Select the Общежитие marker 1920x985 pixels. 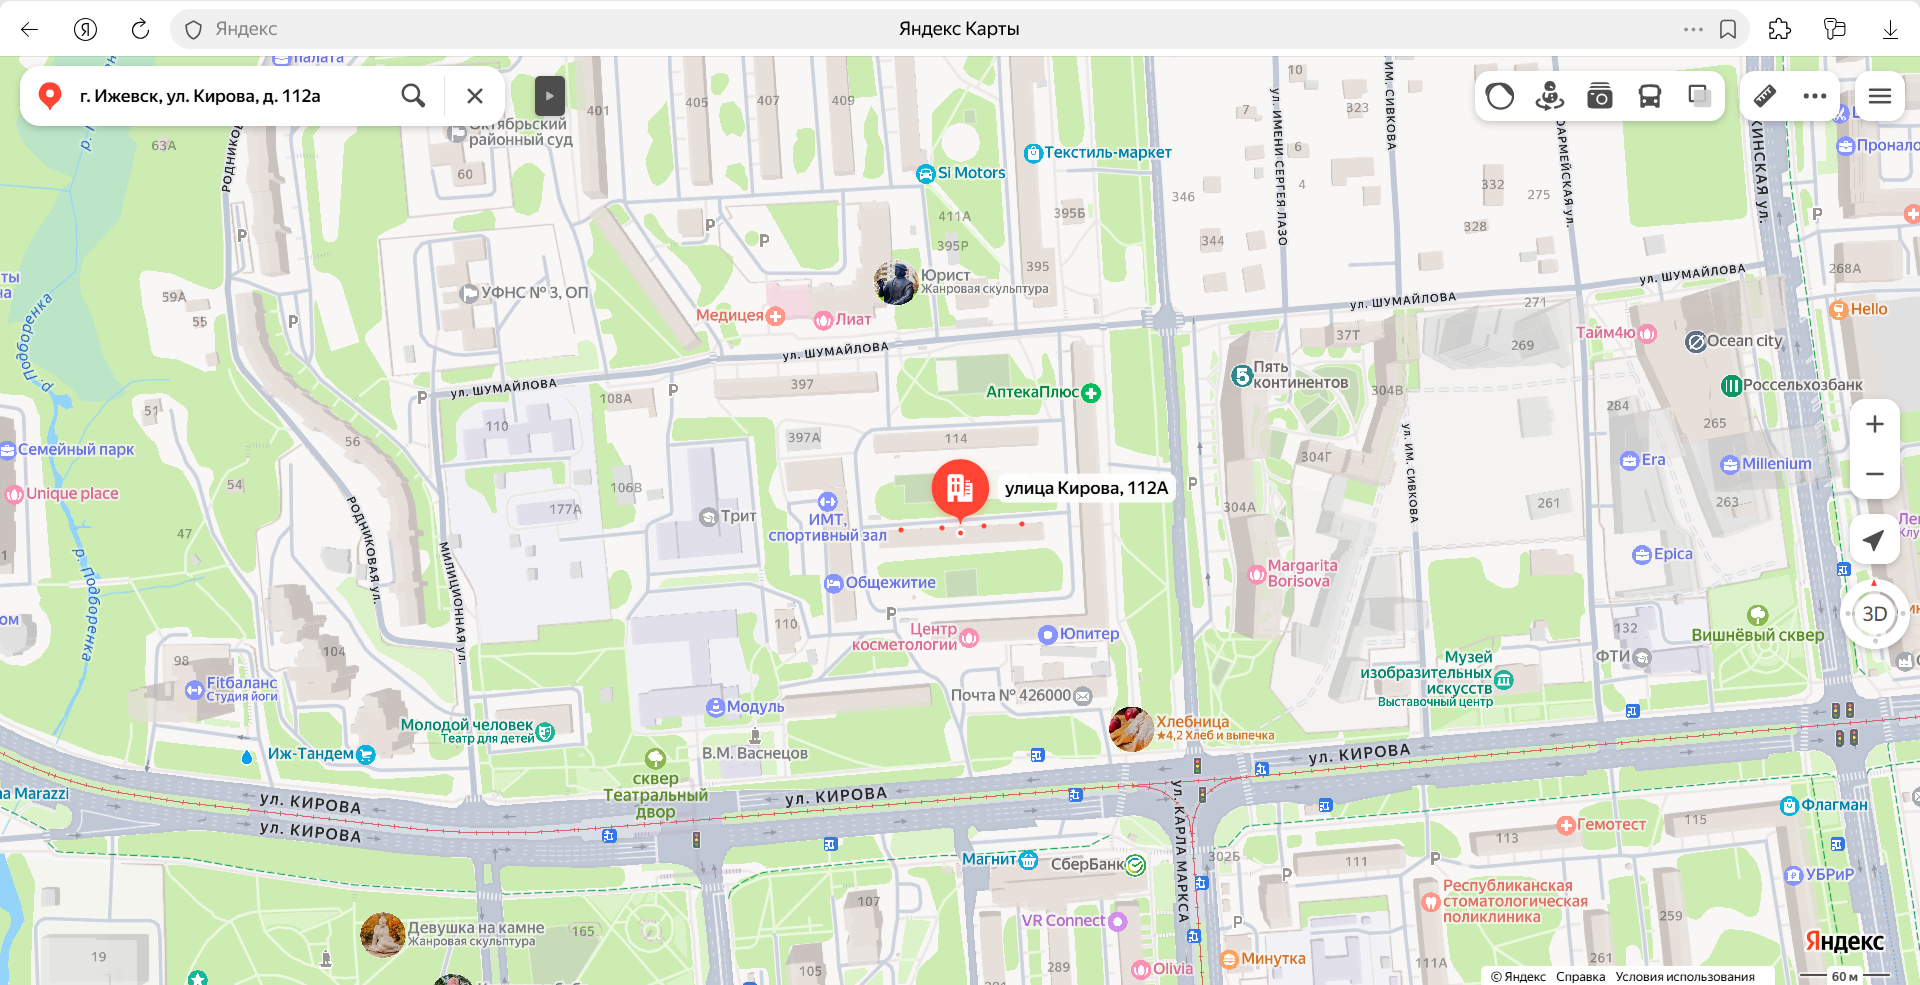pos(833,583)
